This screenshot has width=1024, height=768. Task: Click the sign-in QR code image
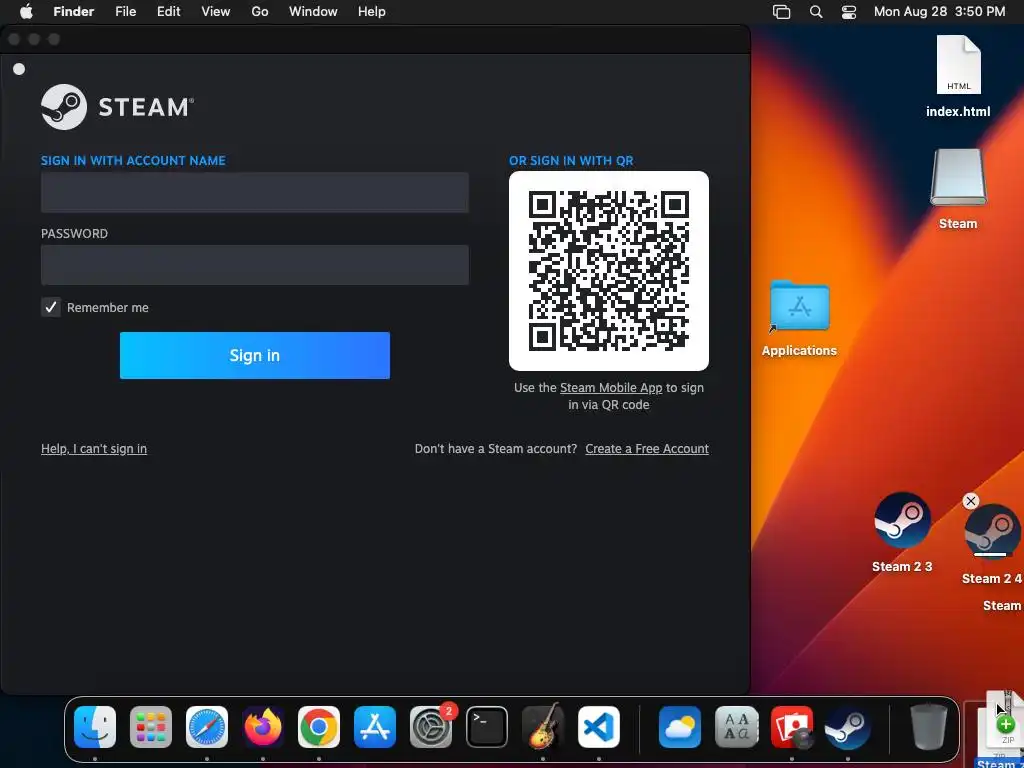click(609, 271)
